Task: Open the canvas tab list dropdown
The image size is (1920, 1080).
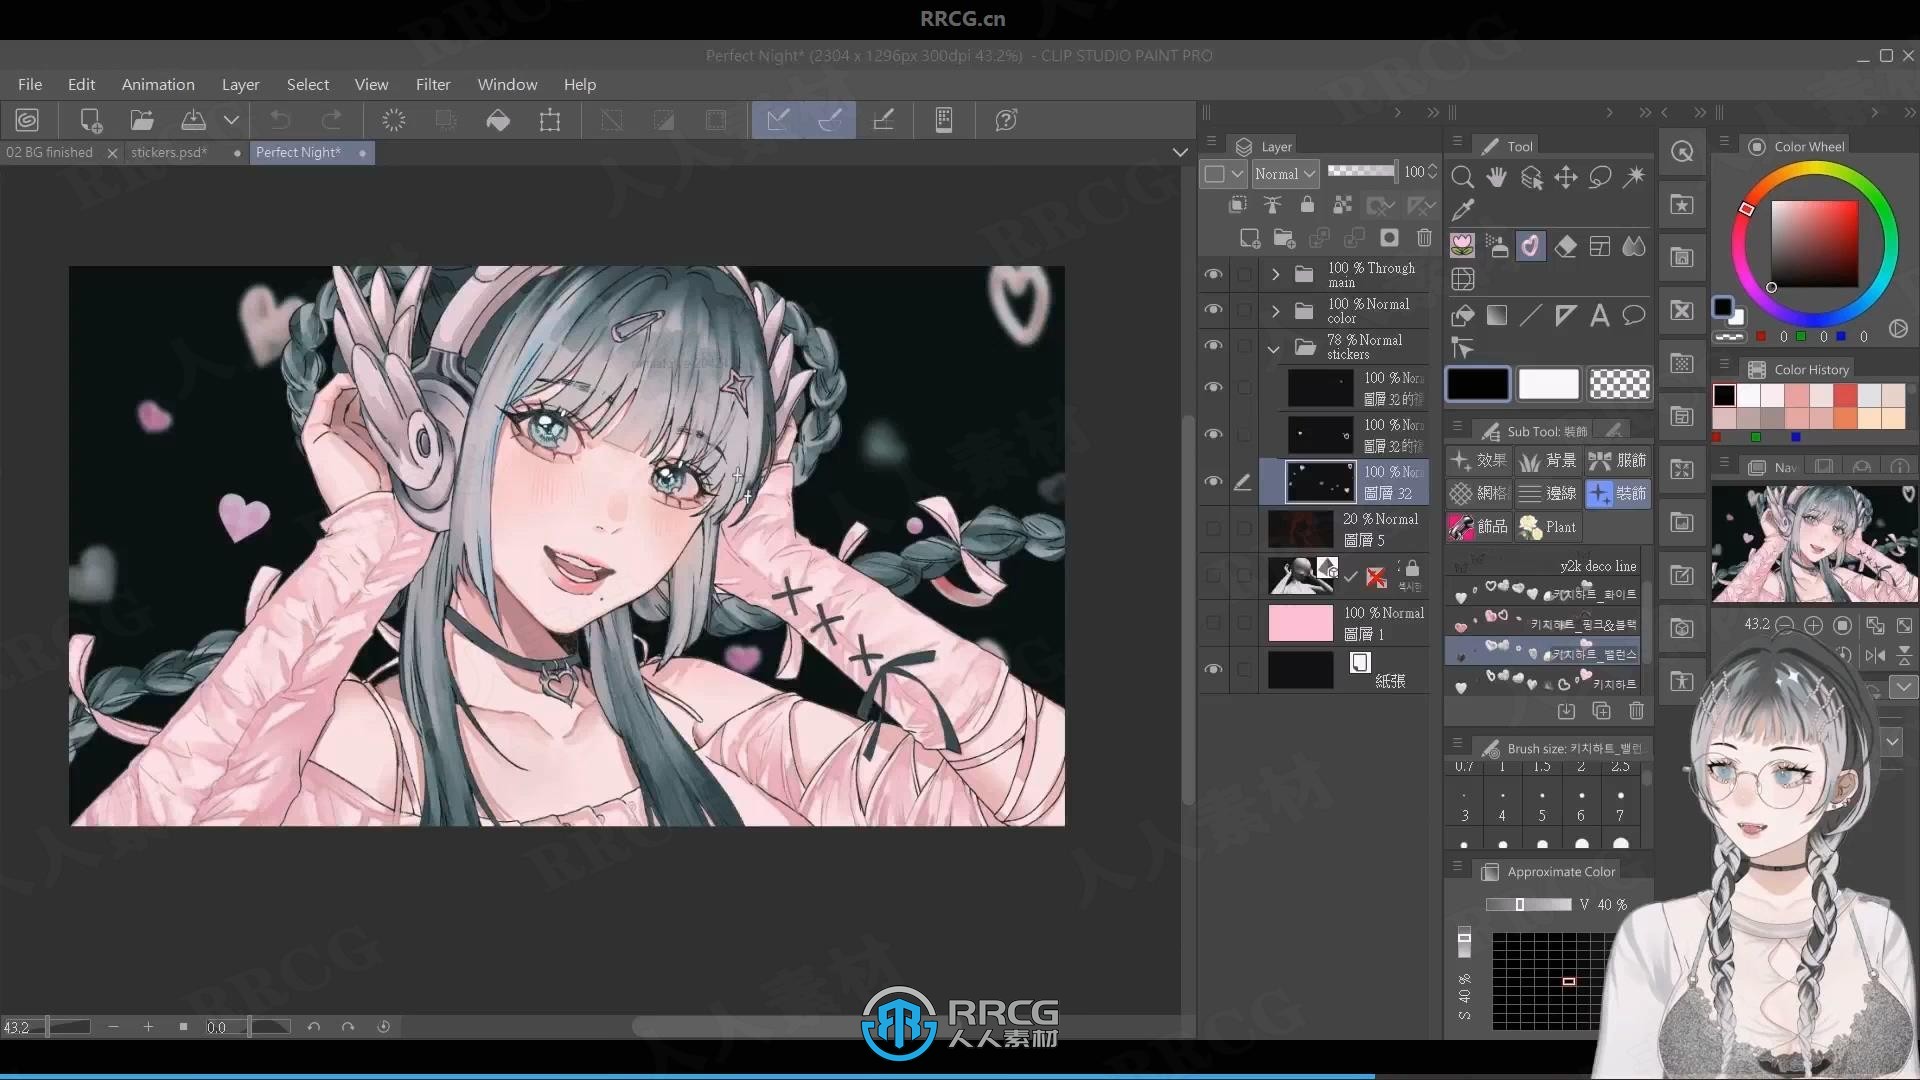Action: [x=1180, y=152]
